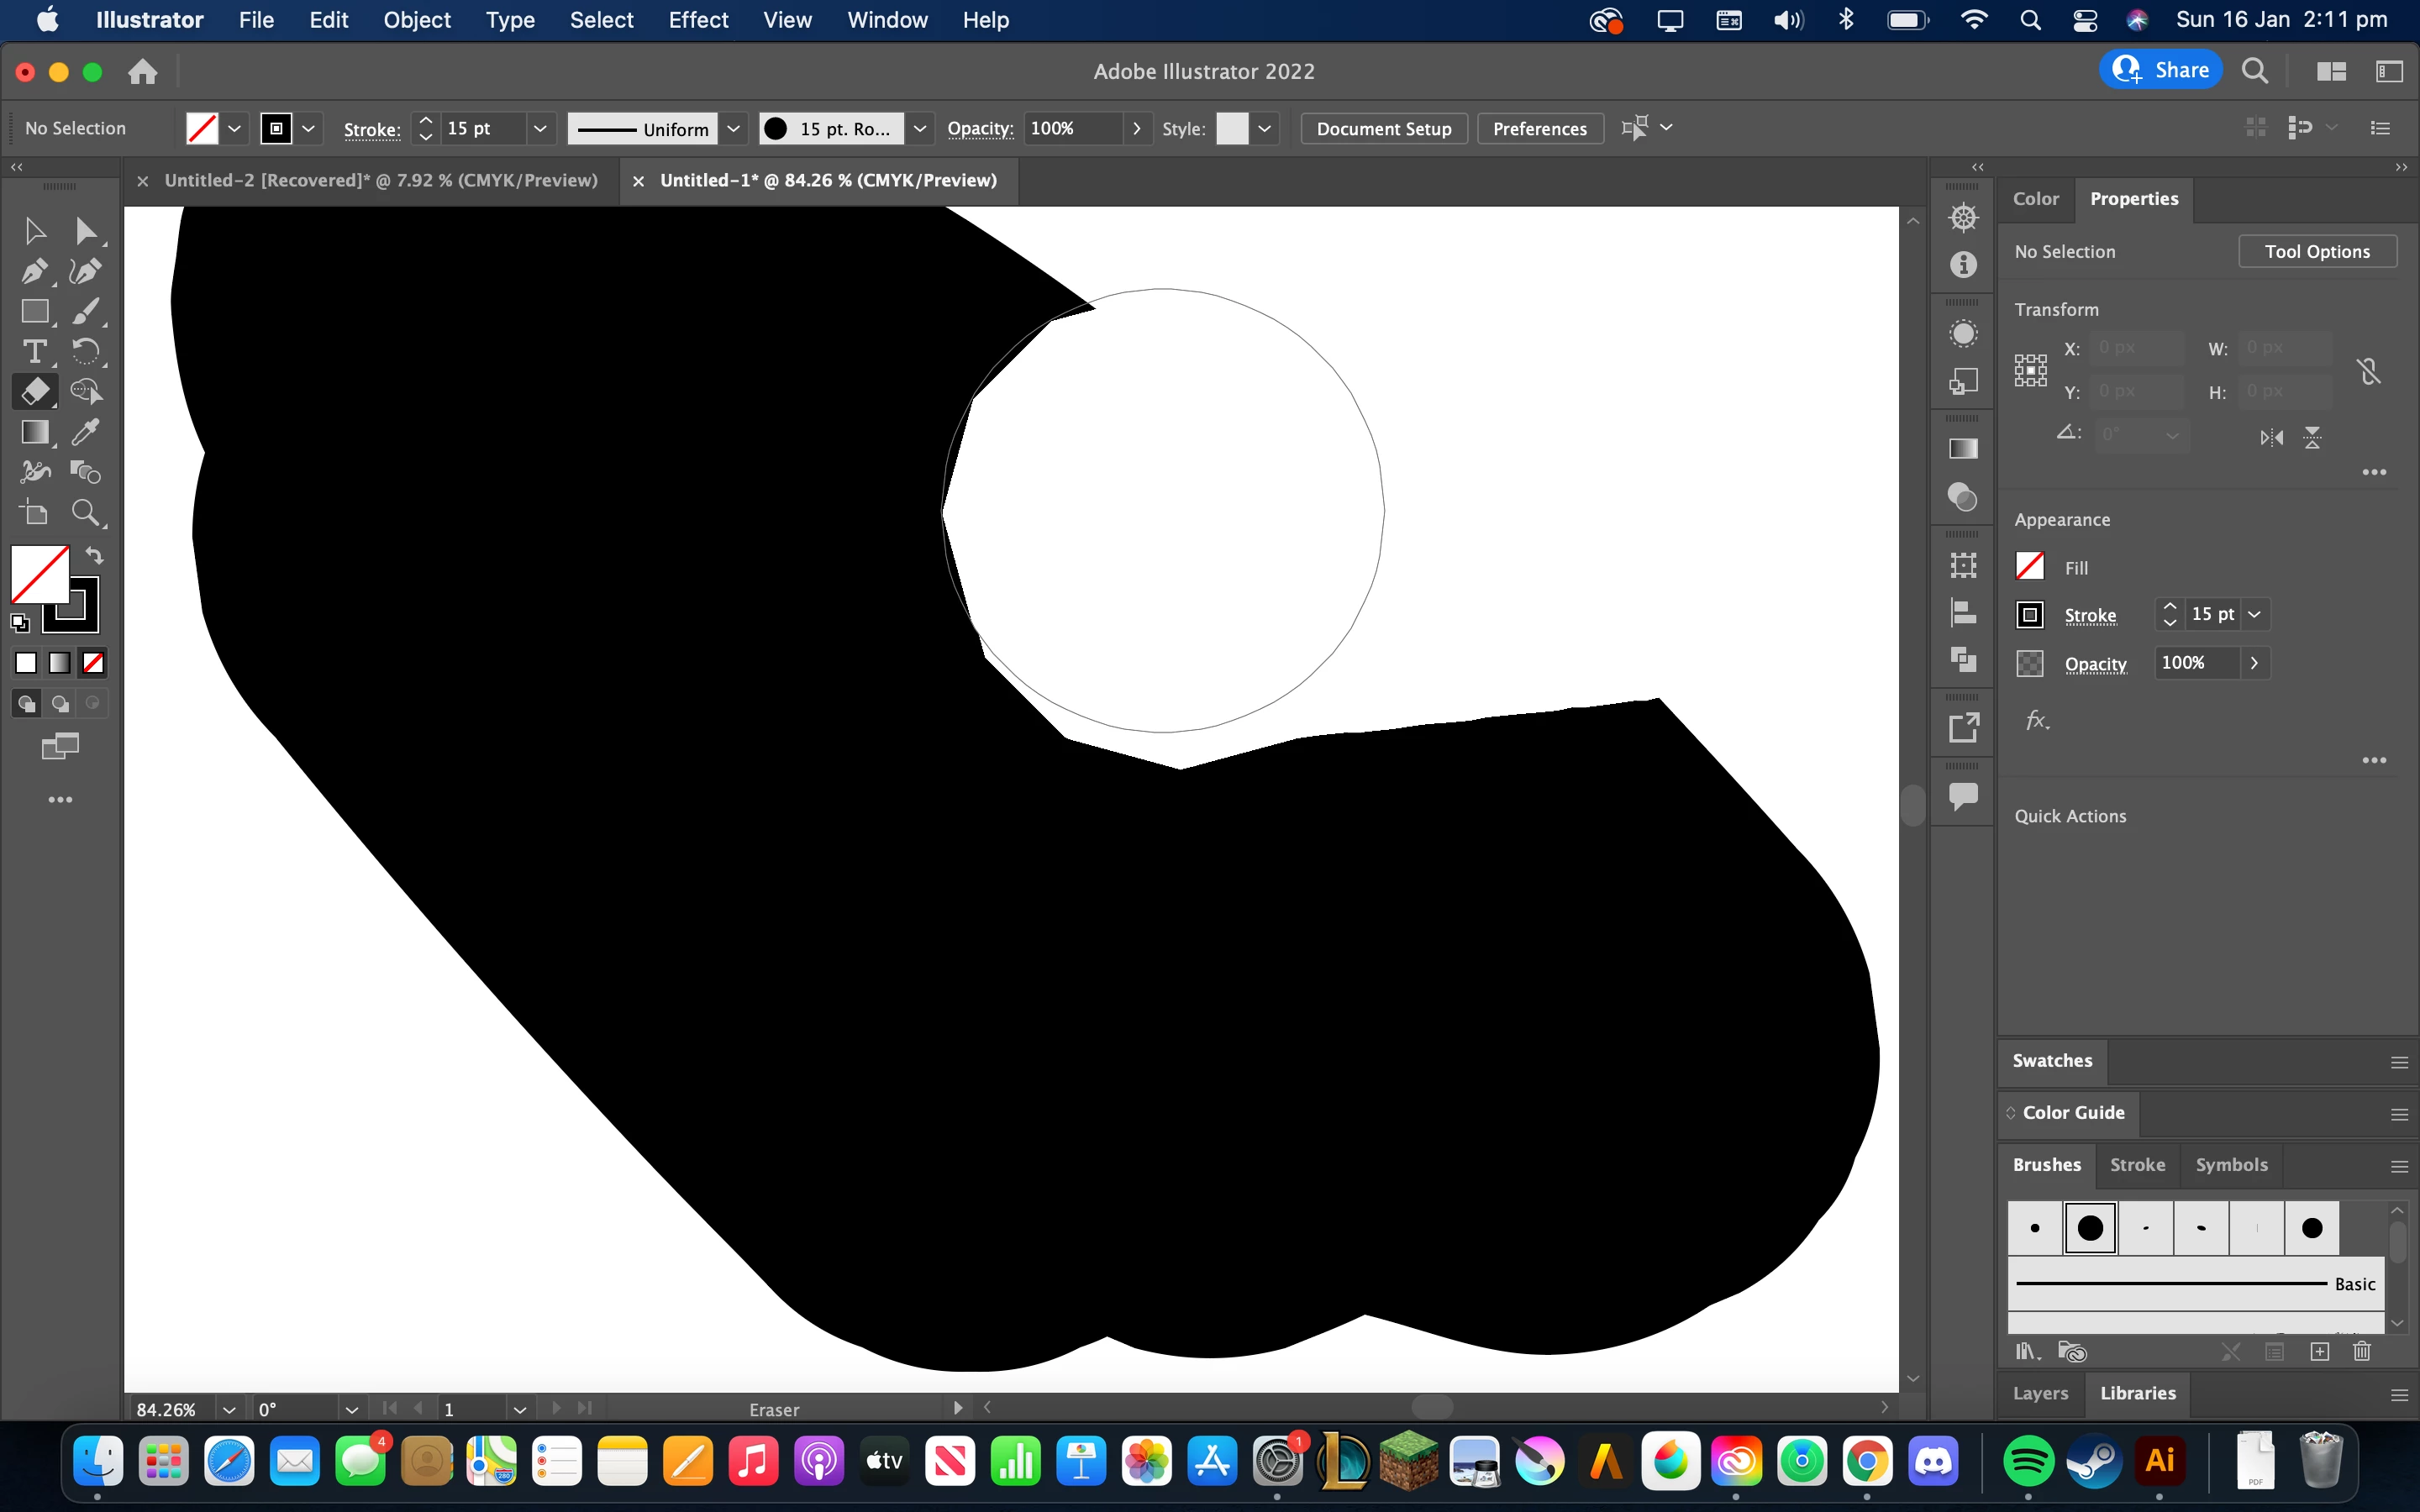Select the Type tool
2420x1512 pixels.
[x=34, y=351]
